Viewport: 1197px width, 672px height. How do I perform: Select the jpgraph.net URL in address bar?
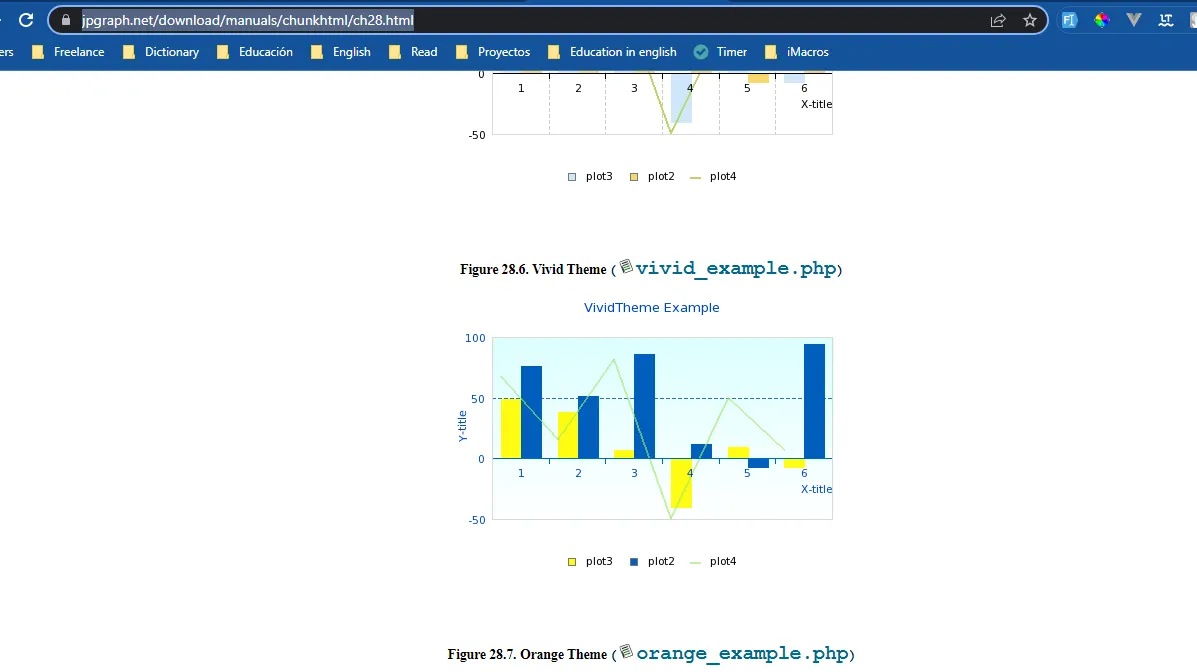tap(248, 21)
